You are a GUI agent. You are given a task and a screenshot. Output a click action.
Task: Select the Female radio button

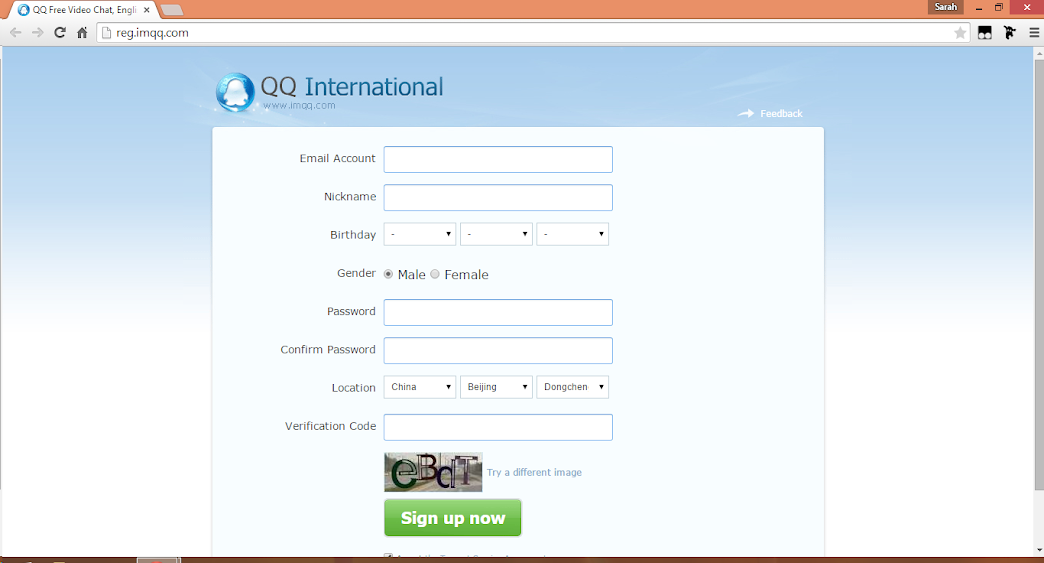(x=435, y=274)
